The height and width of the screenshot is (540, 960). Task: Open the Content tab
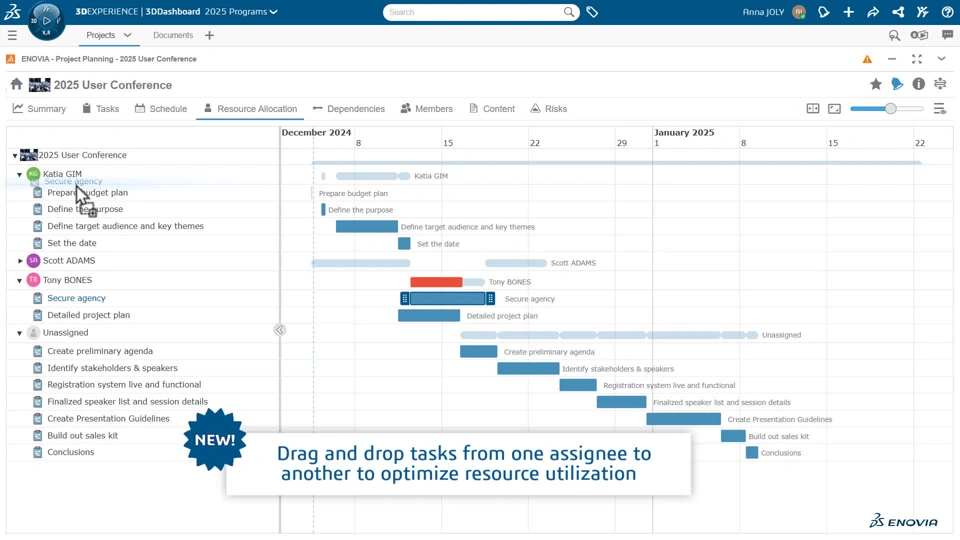click(x=492, y=108)
